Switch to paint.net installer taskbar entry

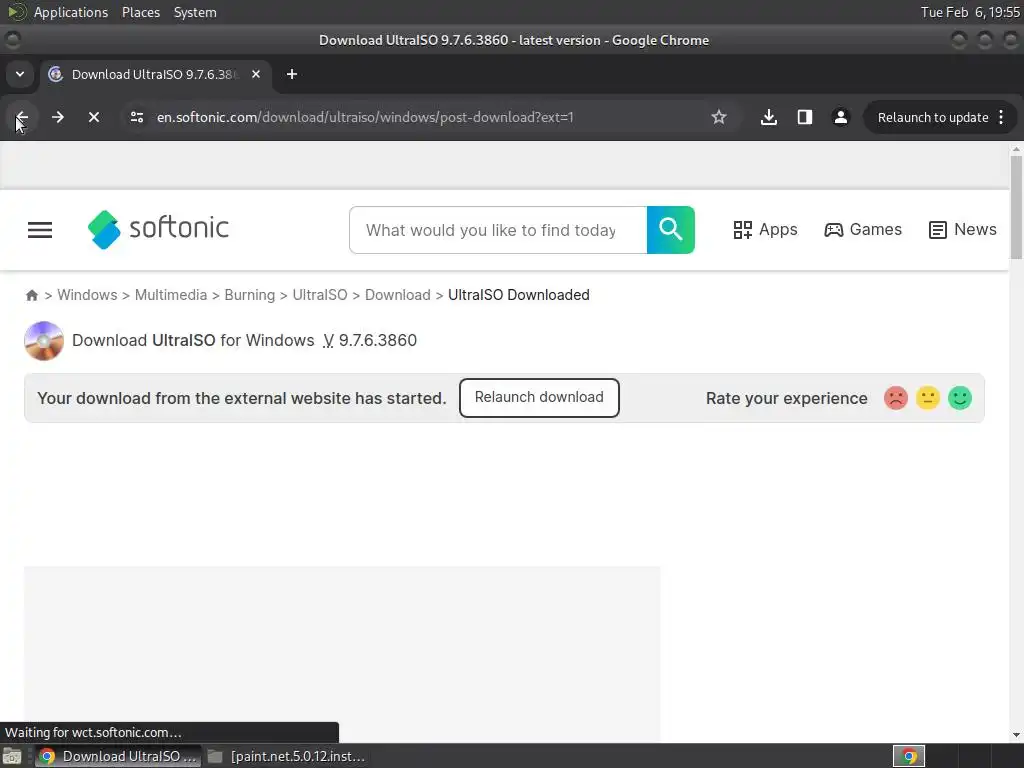pyautogui.click(x=288, y=757)
